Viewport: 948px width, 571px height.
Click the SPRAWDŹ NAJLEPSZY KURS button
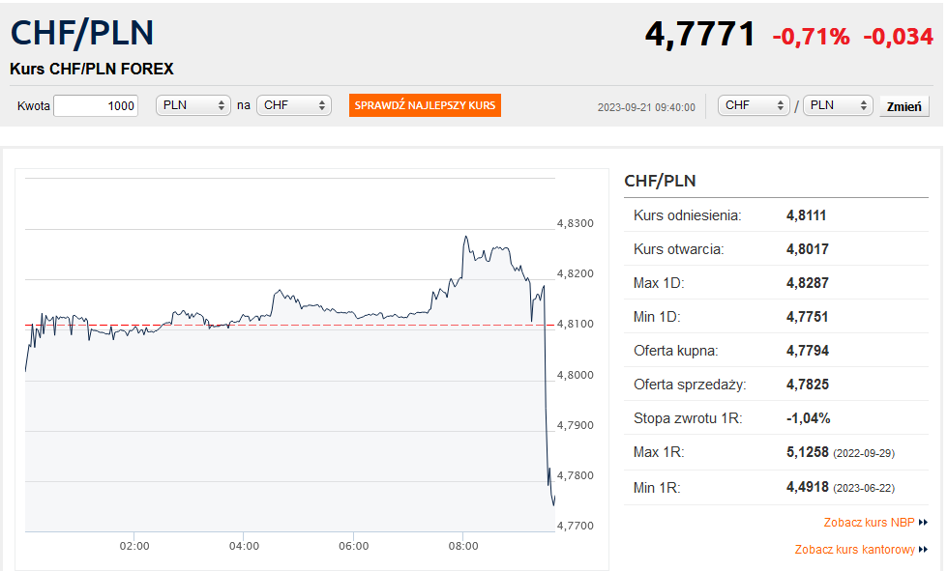click(424, 105)
